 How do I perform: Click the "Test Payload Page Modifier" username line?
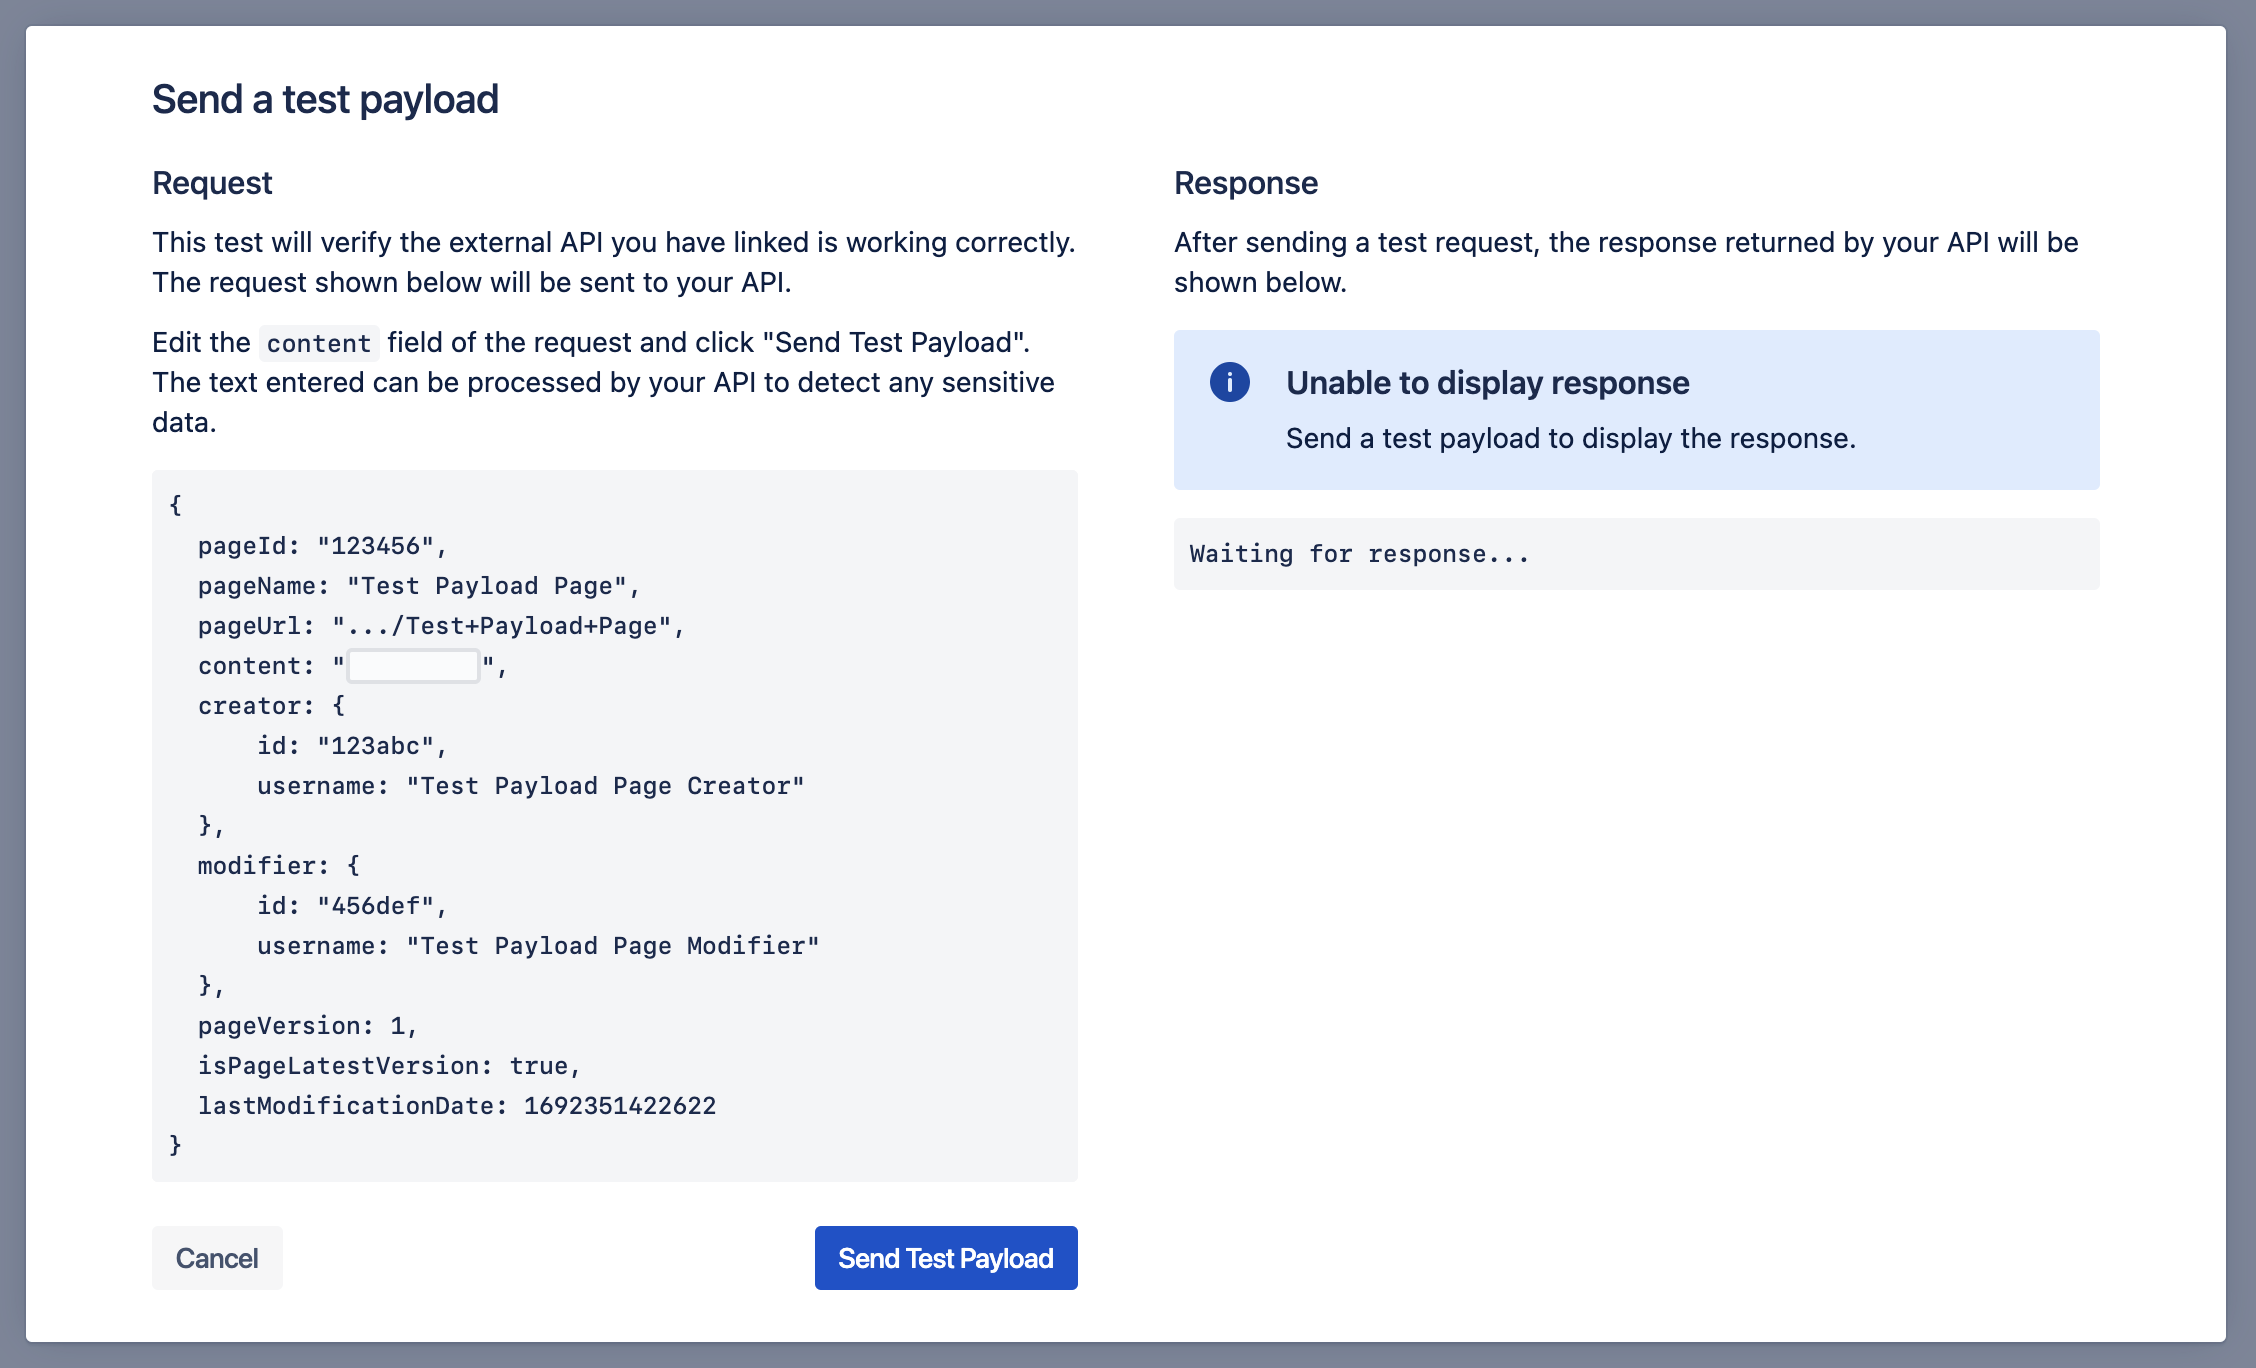point(538,946)
